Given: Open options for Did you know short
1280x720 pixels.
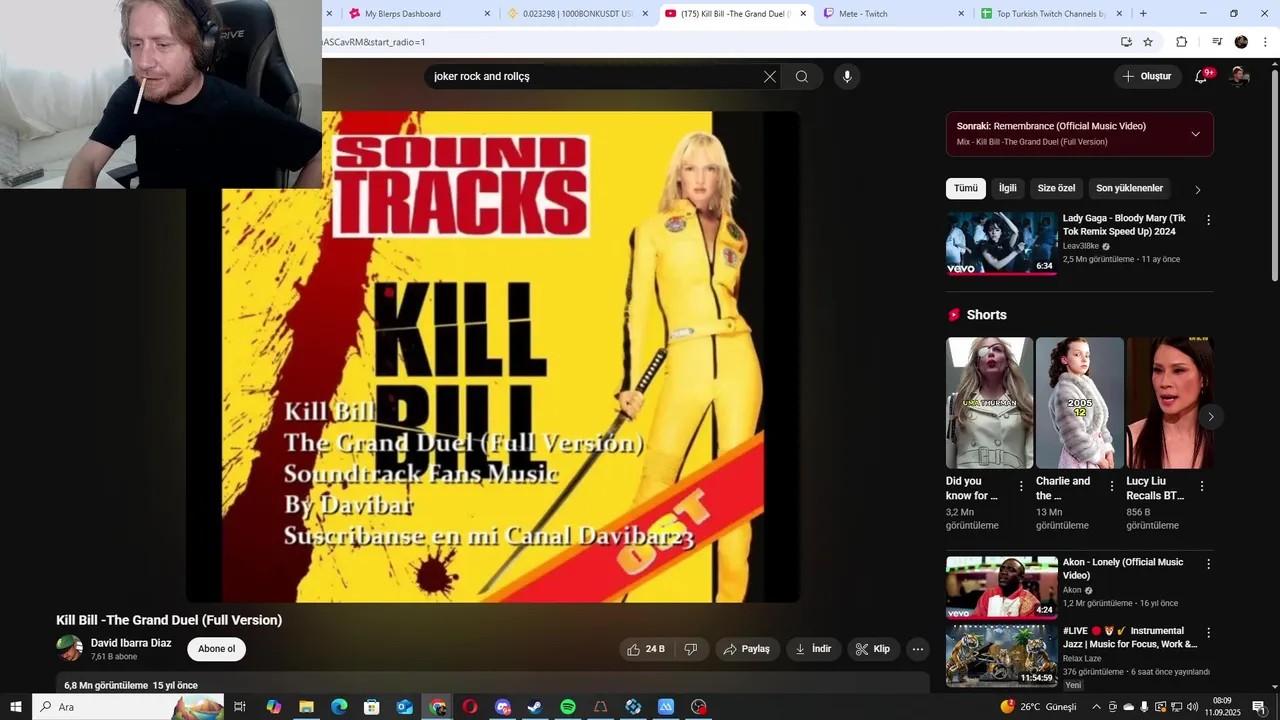Looking at the screenshot, I should click(x=1021, y=486).
